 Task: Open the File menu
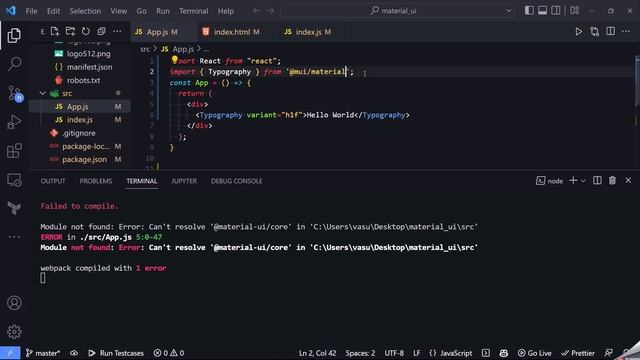tap(31, 11)
